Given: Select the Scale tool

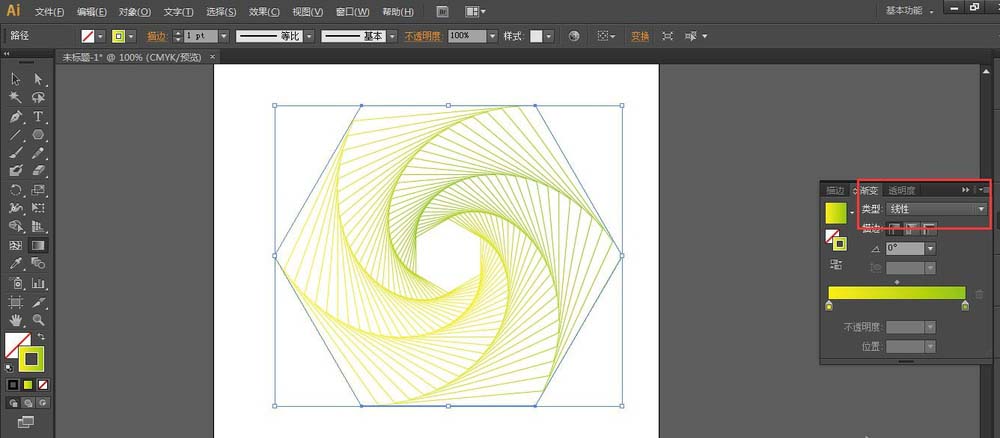Looking at the screenshot, I should tap(38, 189).
